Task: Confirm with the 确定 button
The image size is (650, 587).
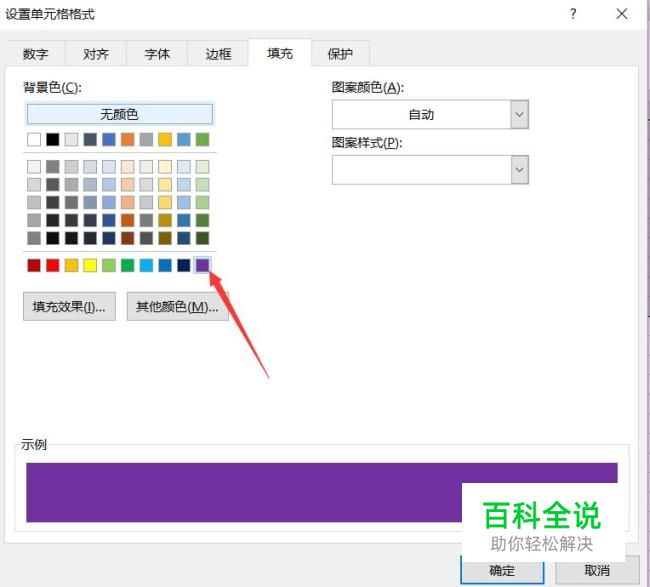Action: (502, 571)
